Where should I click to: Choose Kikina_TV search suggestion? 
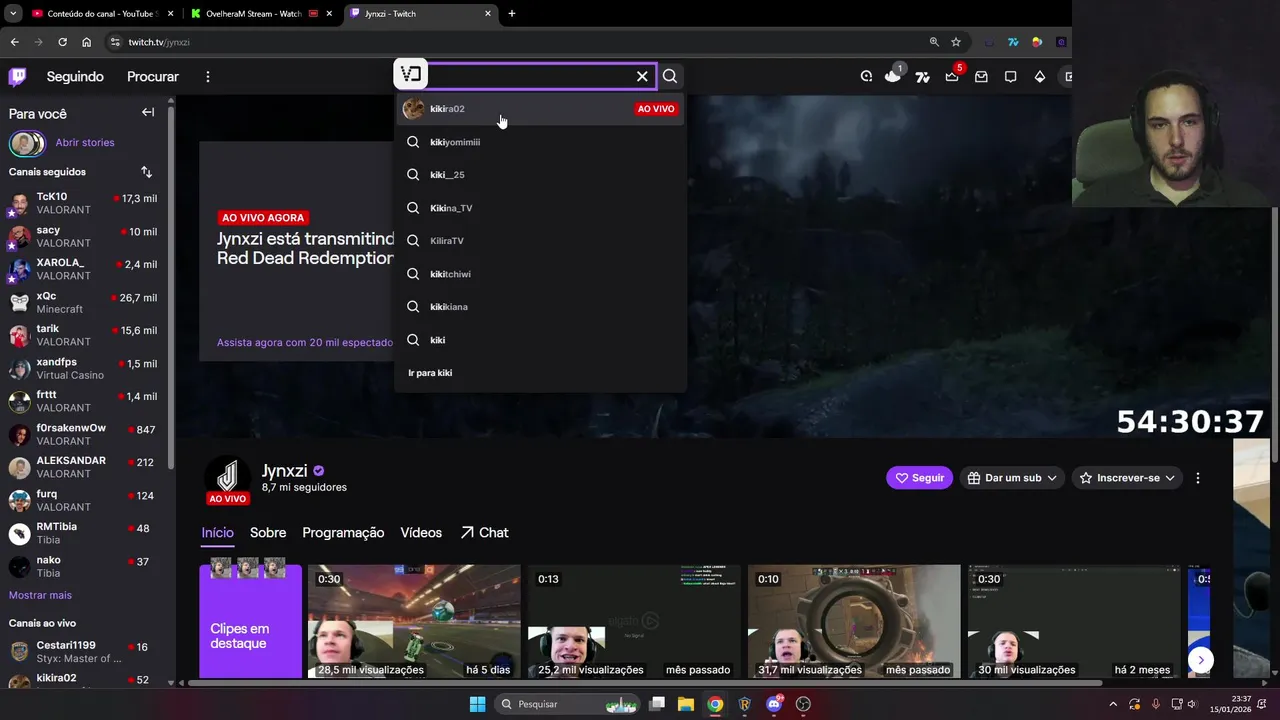pyautogui.click(x=540, y=208)
